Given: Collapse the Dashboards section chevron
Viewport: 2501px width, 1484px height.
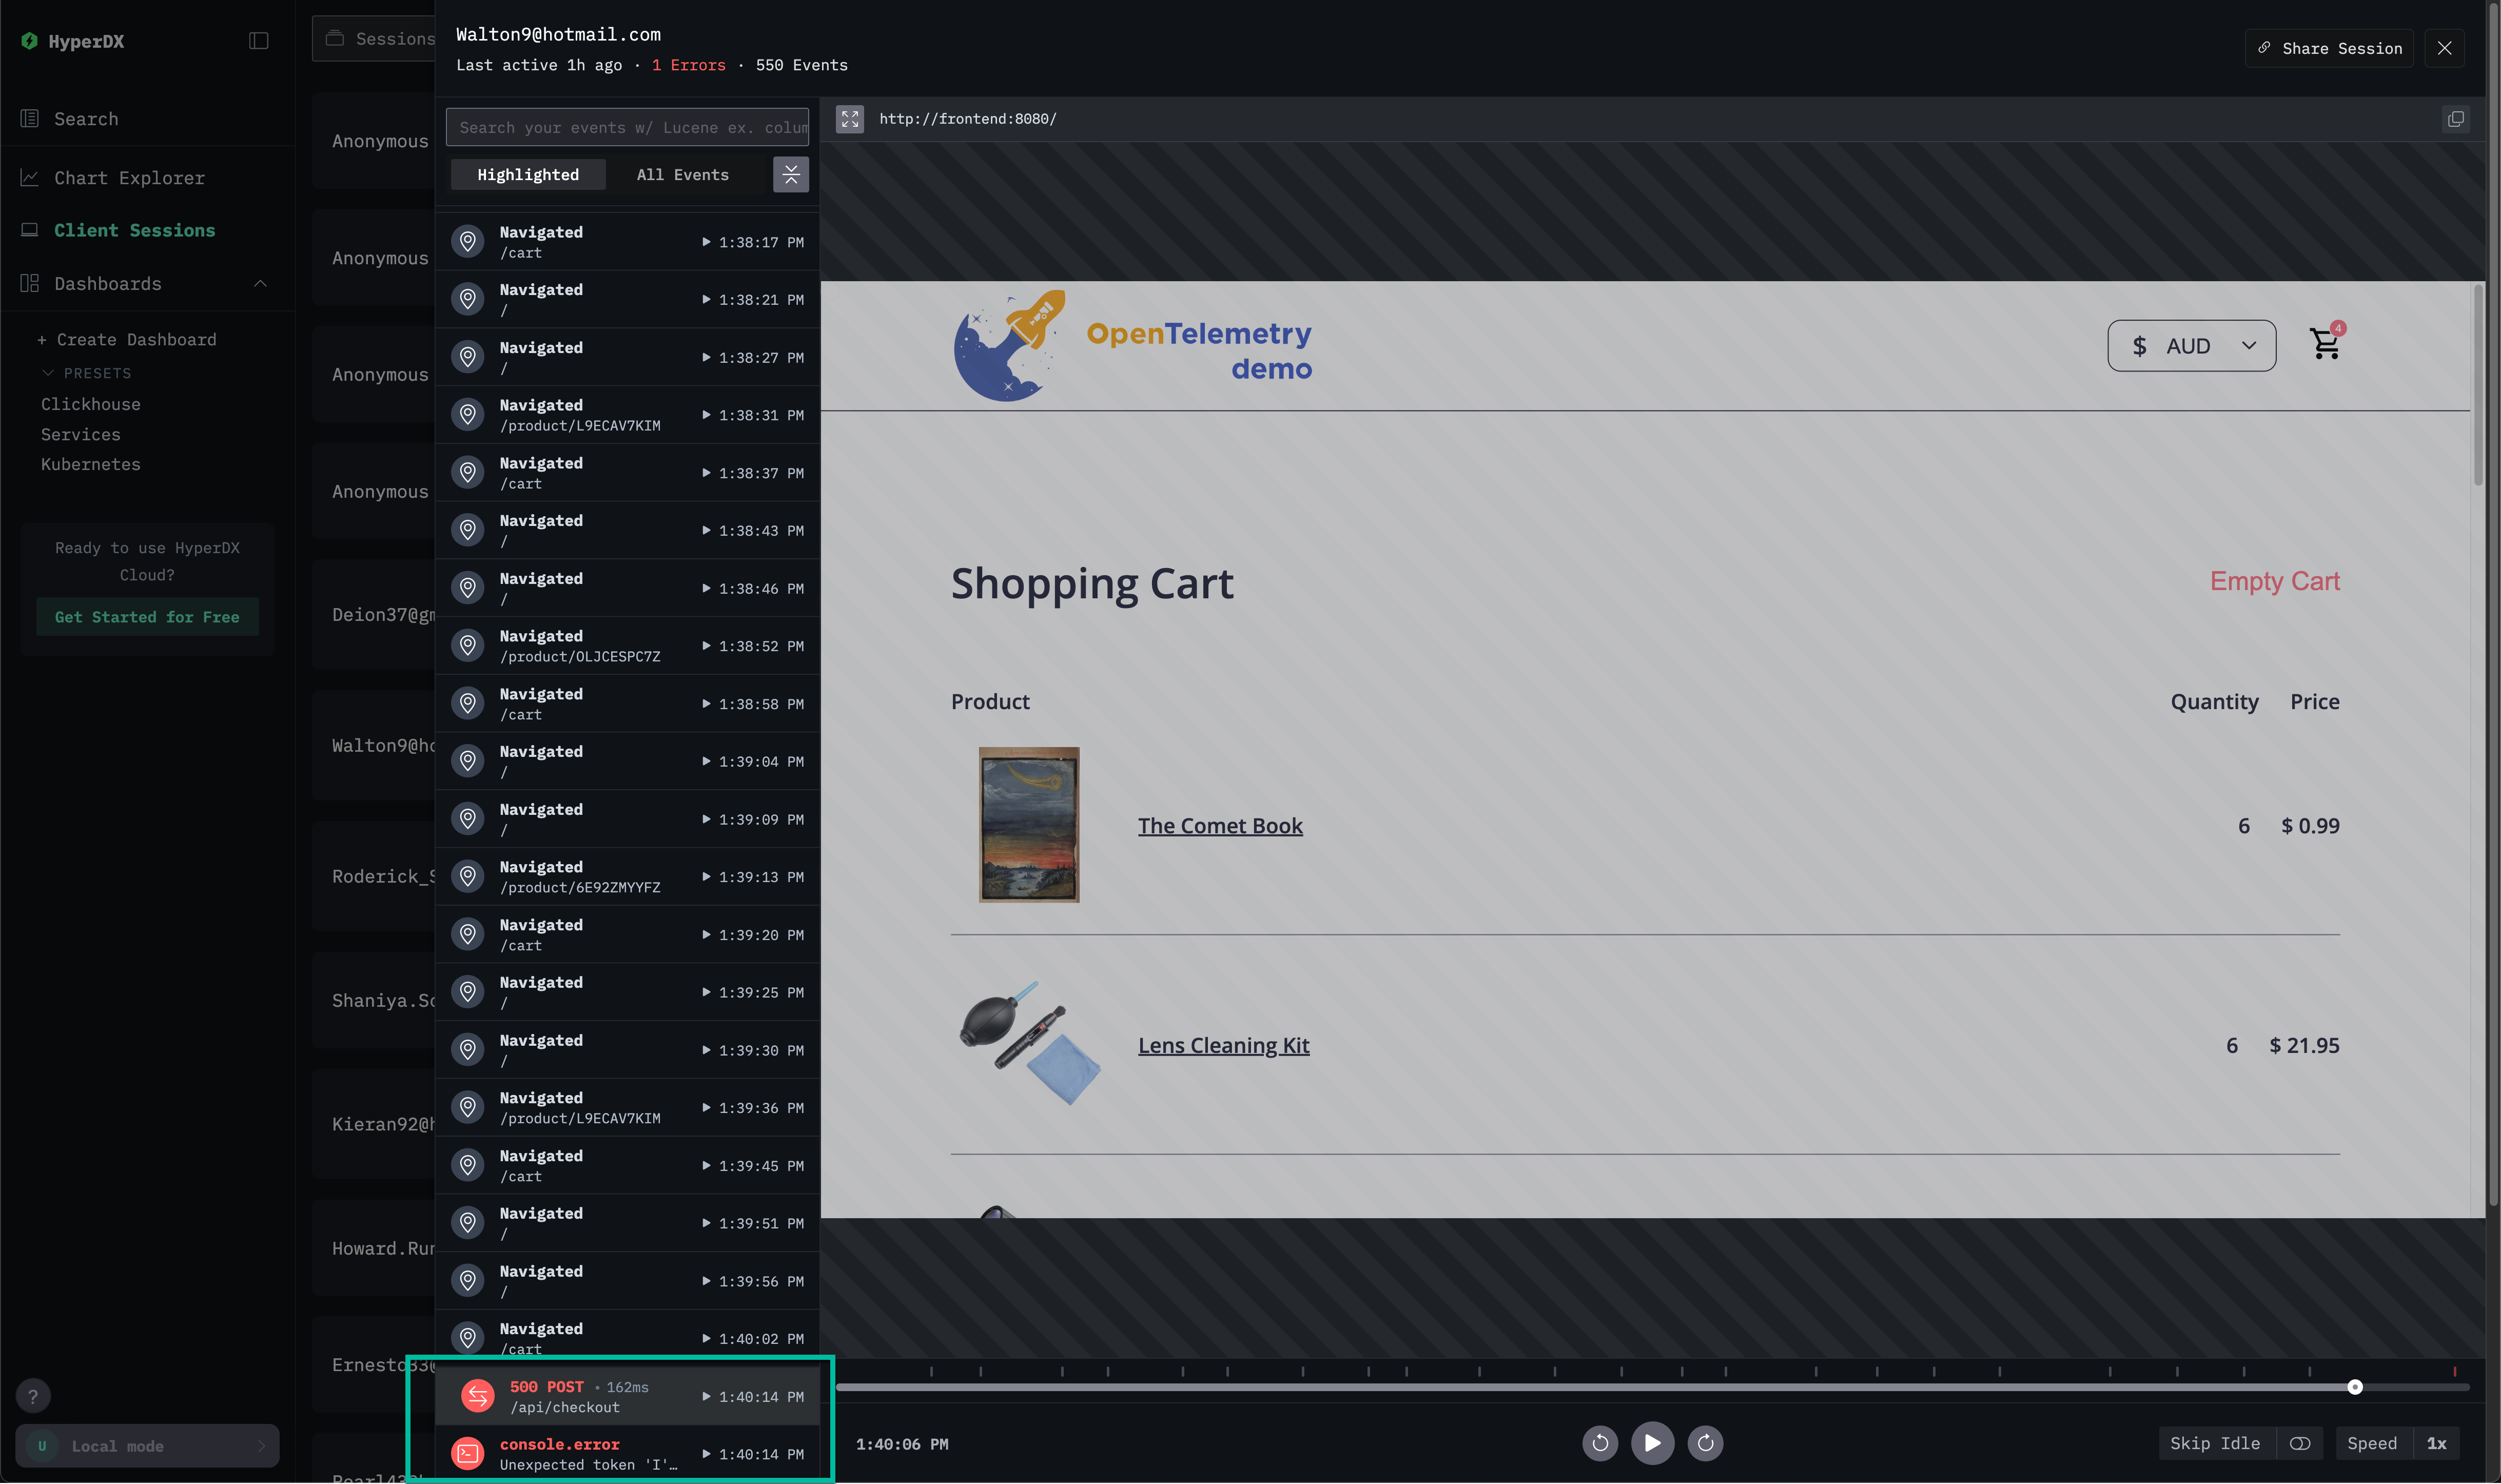Looking at the screenshot, I should tap(261, 284).
